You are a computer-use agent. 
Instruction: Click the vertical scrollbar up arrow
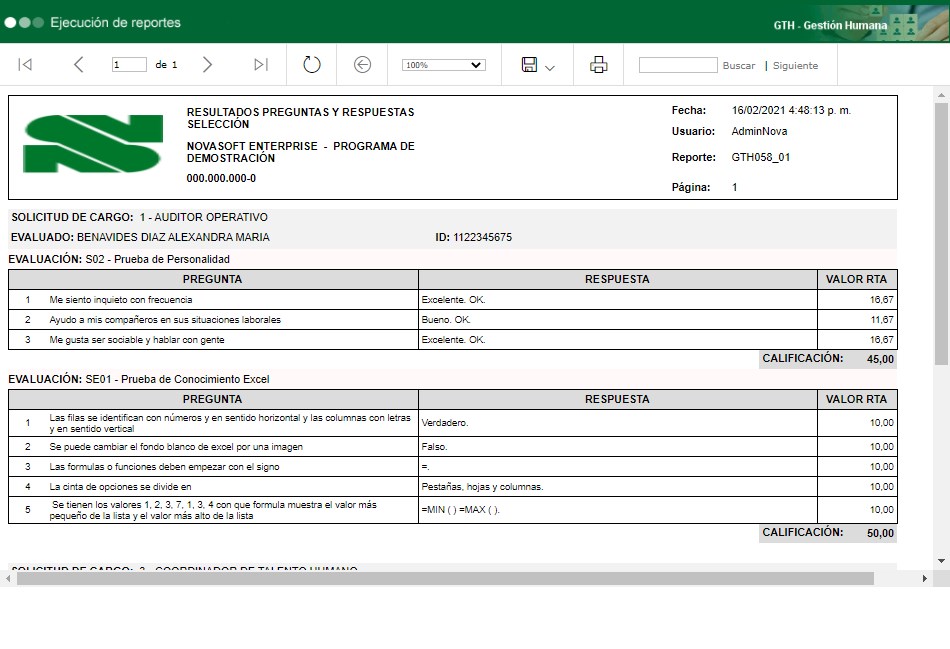click(x=941, y=94)
